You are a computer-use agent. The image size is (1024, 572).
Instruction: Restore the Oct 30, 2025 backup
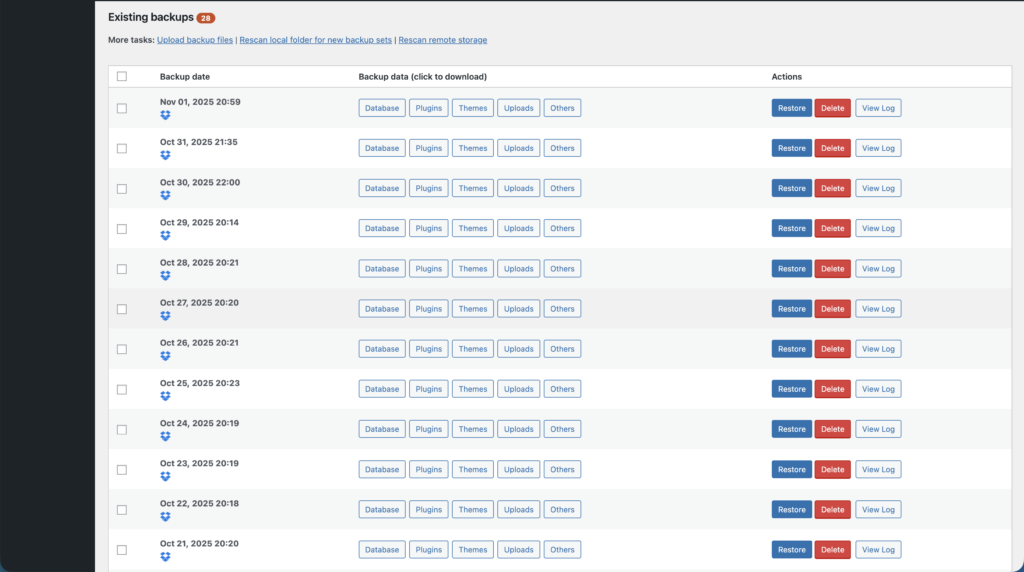791,188
